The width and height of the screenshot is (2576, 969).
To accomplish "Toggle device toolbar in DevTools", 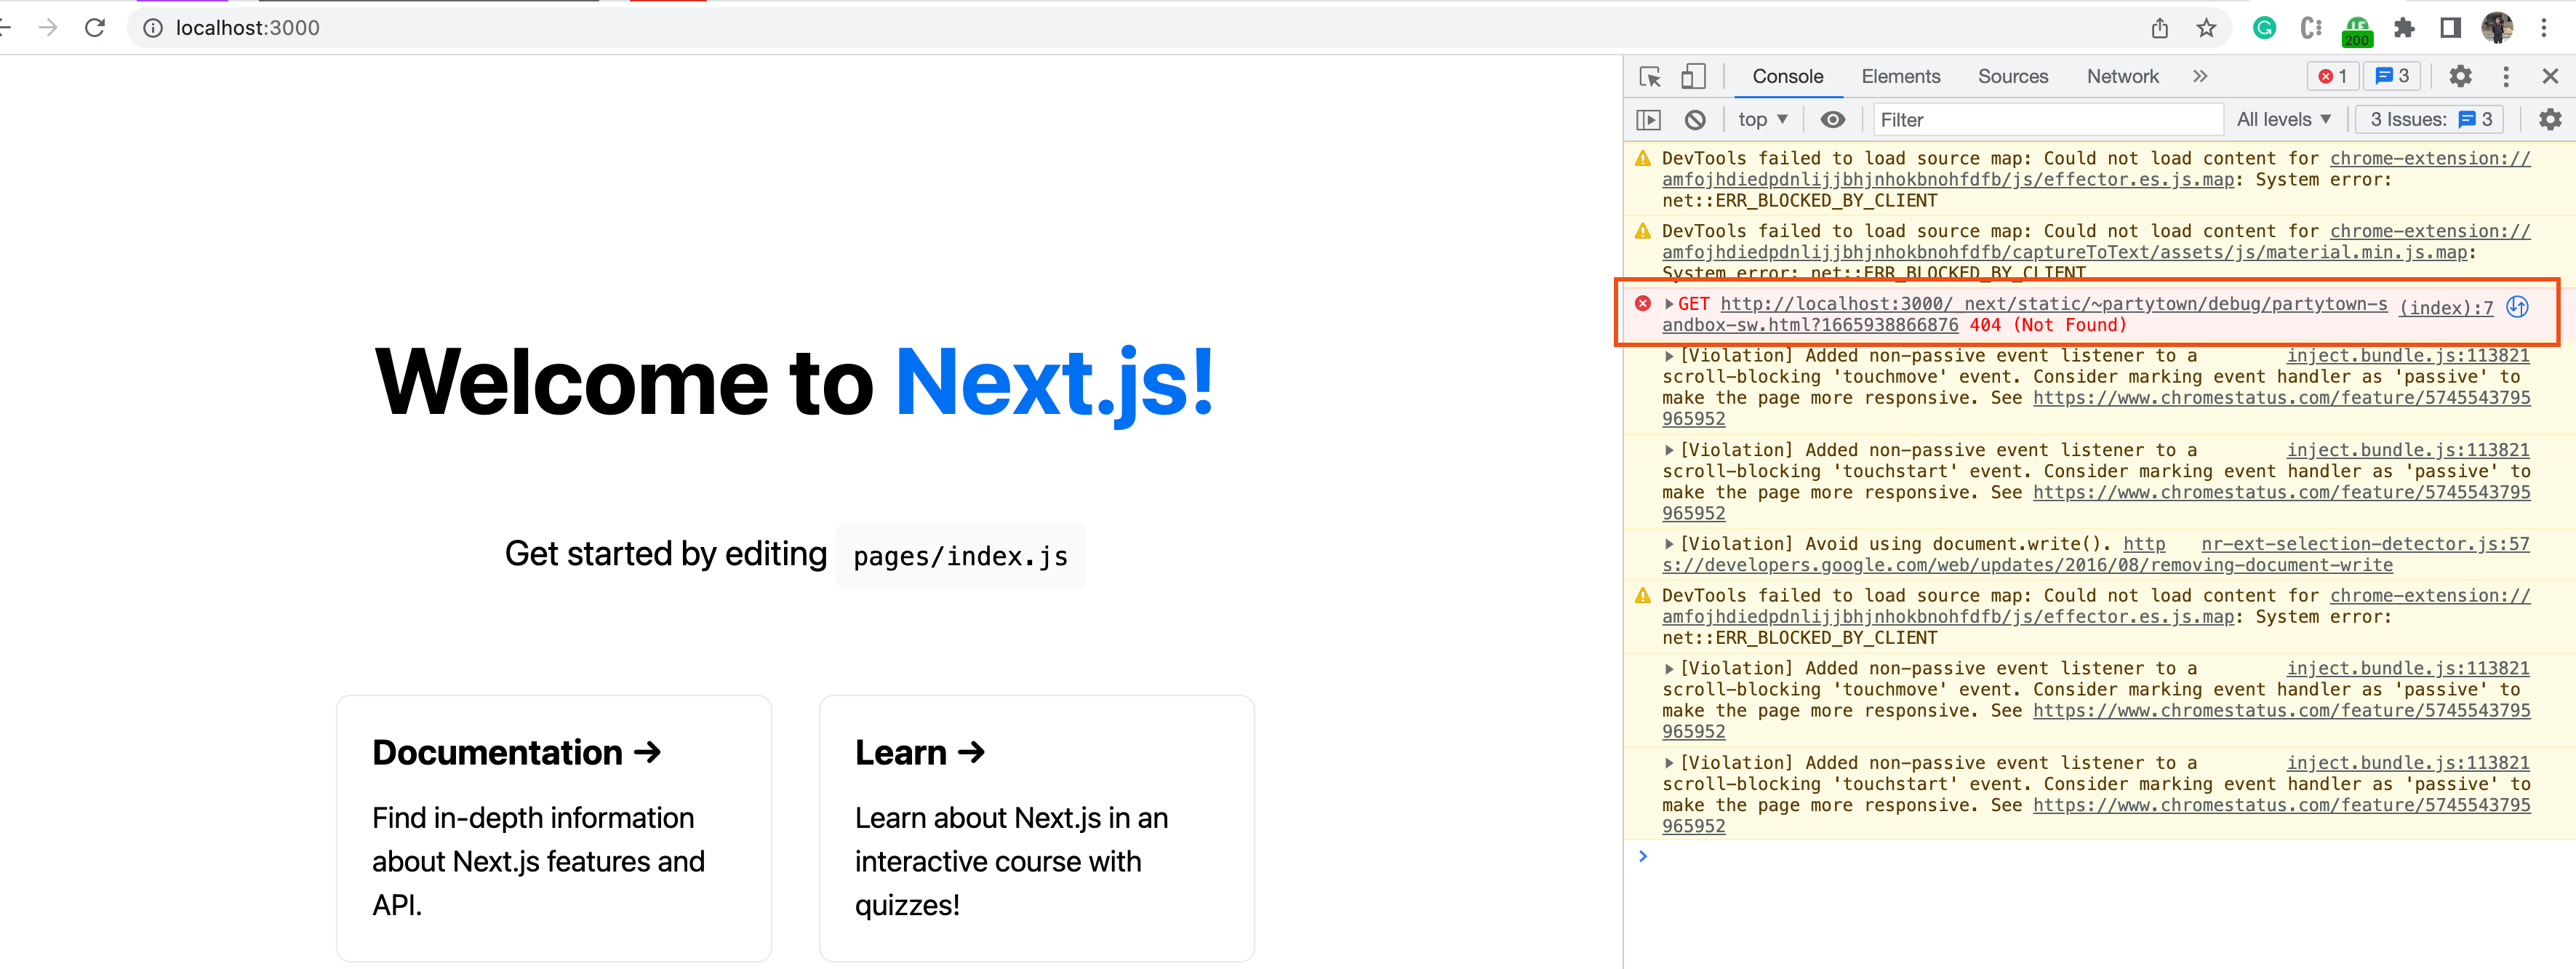I will coord(1692,76).
